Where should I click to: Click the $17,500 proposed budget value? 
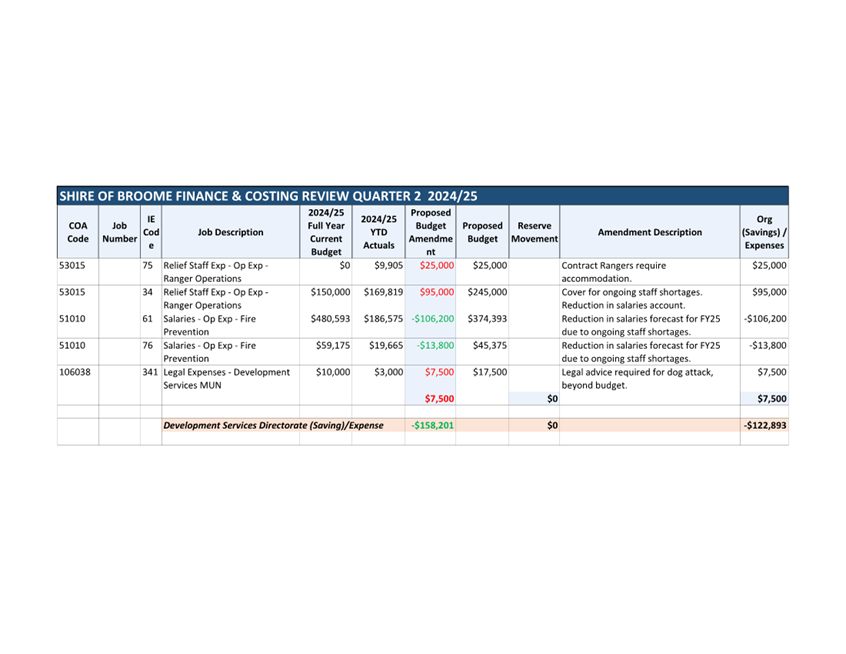click(490, 372)
